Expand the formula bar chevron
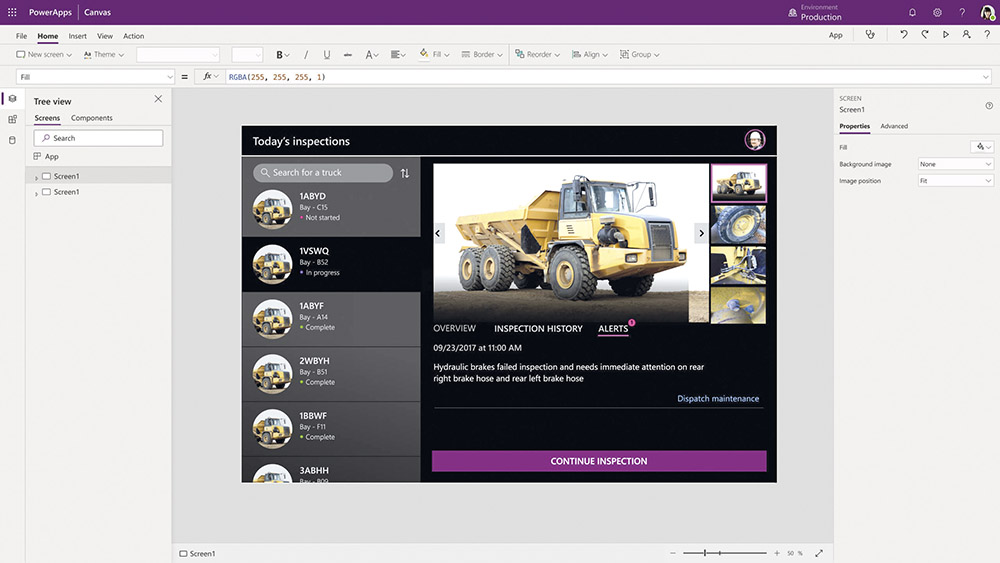The image size is (1000, 563). click(x=986, y=77)
